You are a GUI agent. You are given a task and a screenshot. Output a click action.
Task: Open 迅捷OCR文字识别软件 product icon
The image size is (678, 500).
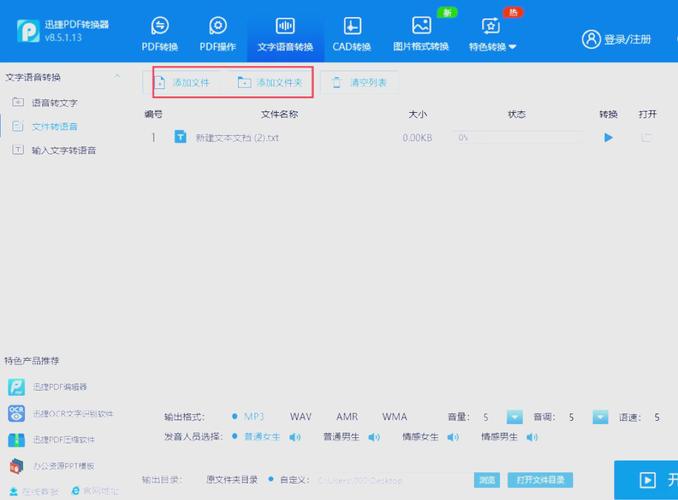pos(16,413)
